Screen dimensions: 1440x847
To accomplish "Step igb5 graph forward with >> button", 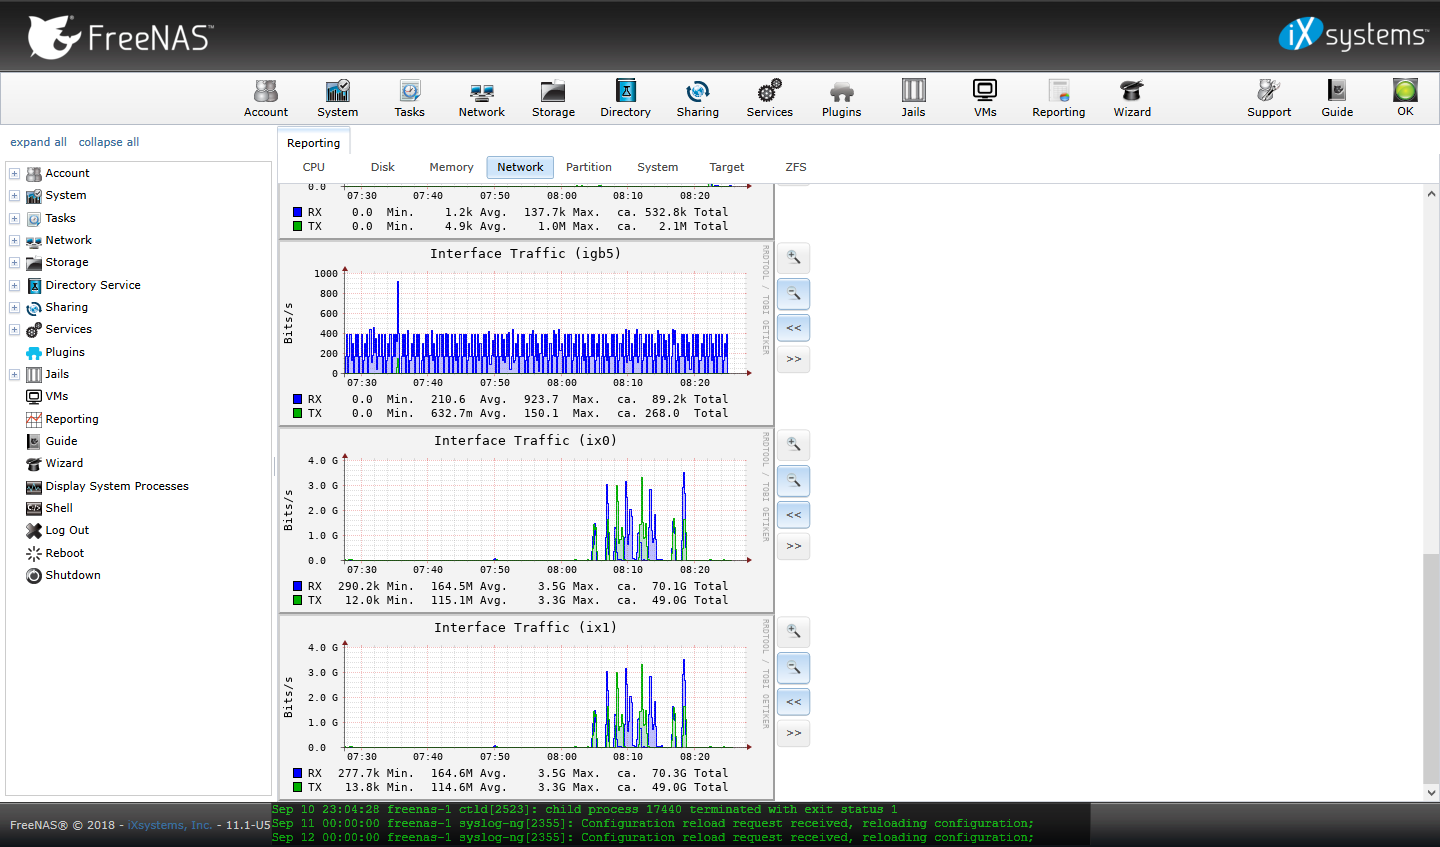I will click(794, 359).
